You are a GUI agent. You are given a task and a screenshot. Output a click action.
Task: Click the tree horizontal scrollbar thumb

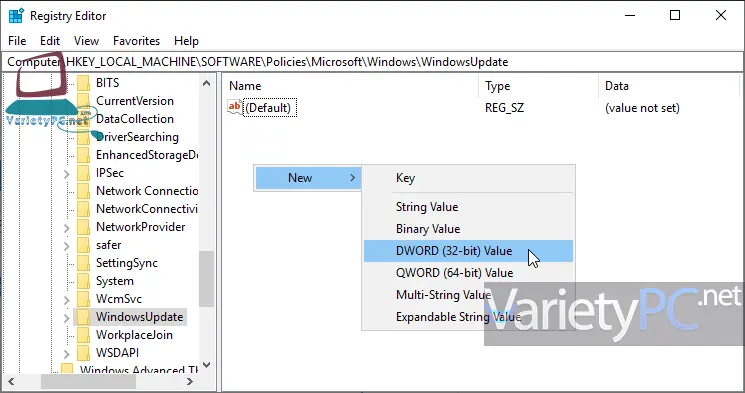[x=88, y=381]
